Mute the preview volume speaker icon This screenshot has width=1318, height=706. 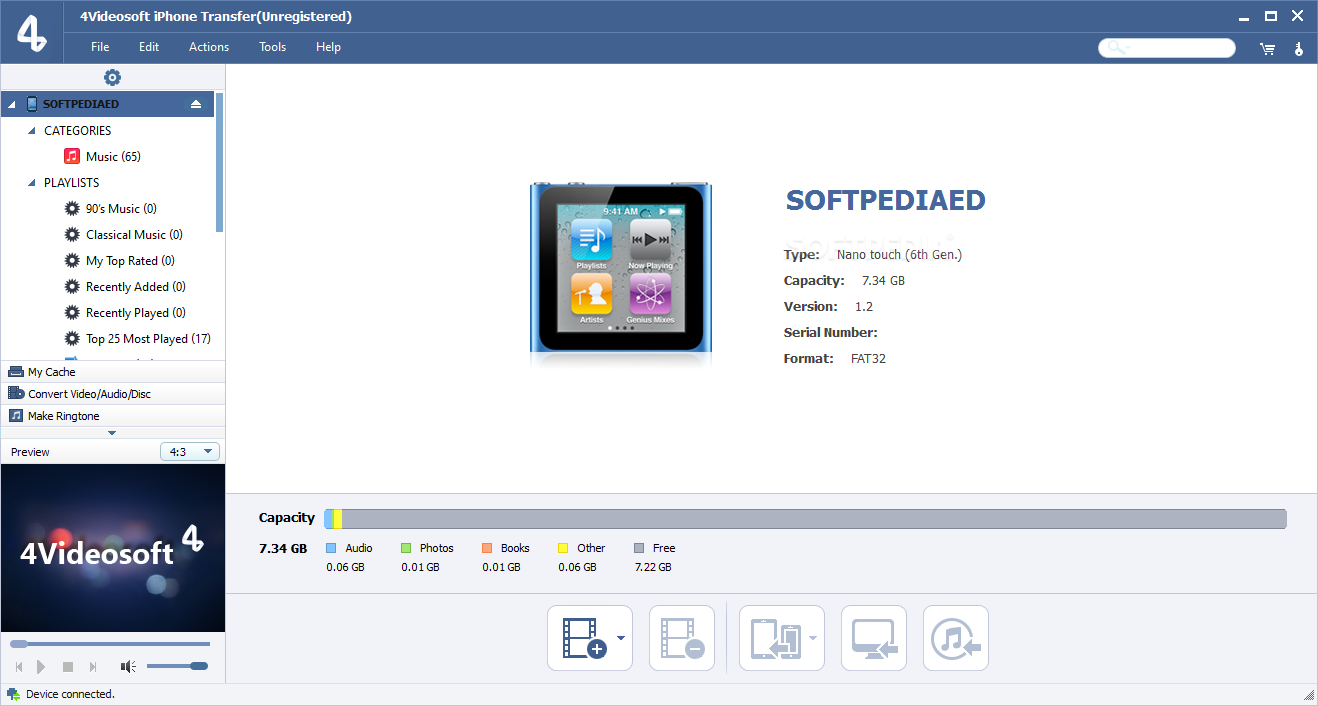point(128,667)
